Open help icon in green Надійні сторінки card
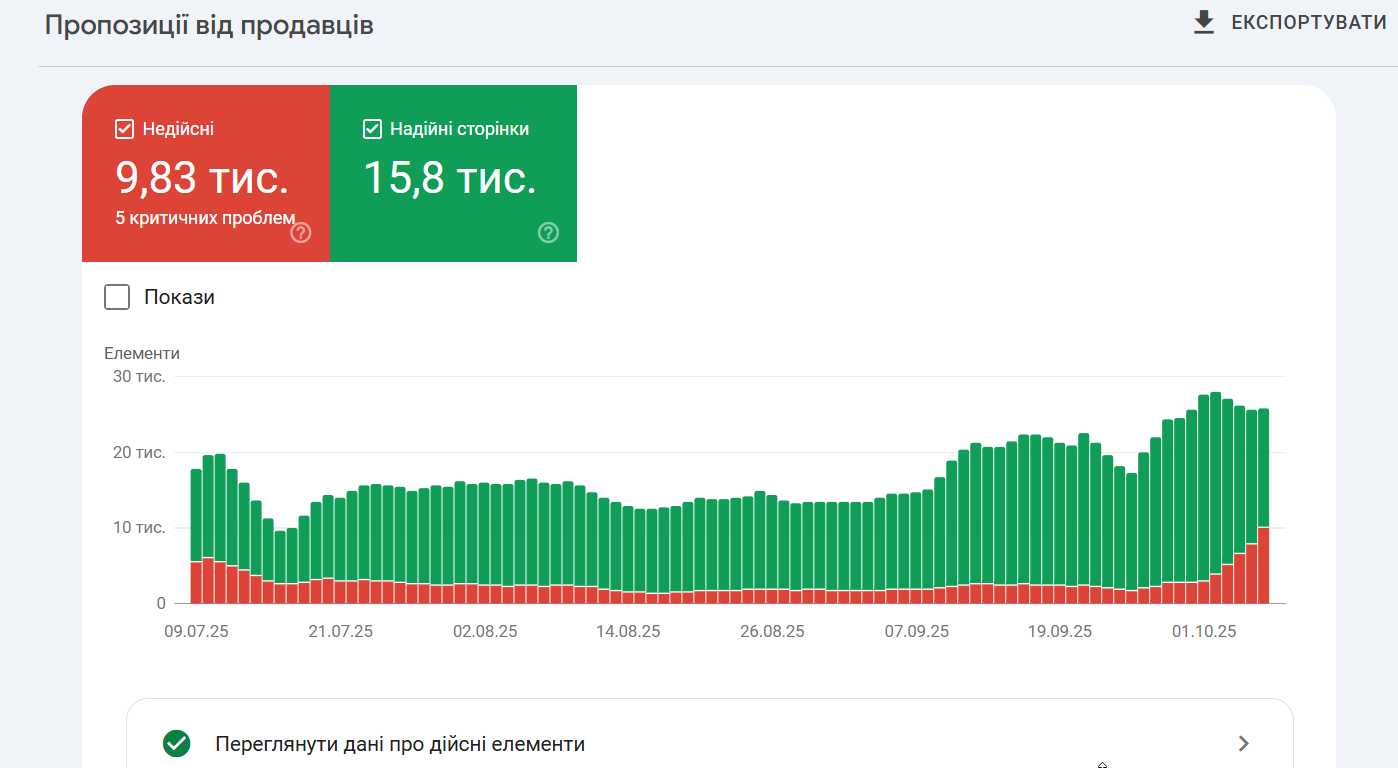Screen dimensions: 1398x768 click(x=548, y=233)
